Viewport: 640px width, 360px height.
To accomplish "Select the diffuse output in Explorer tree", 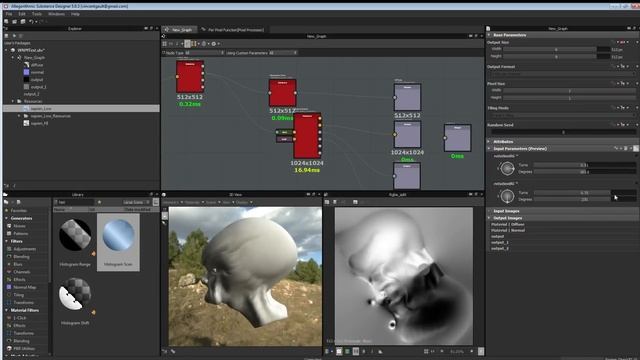I will point(37,65).
